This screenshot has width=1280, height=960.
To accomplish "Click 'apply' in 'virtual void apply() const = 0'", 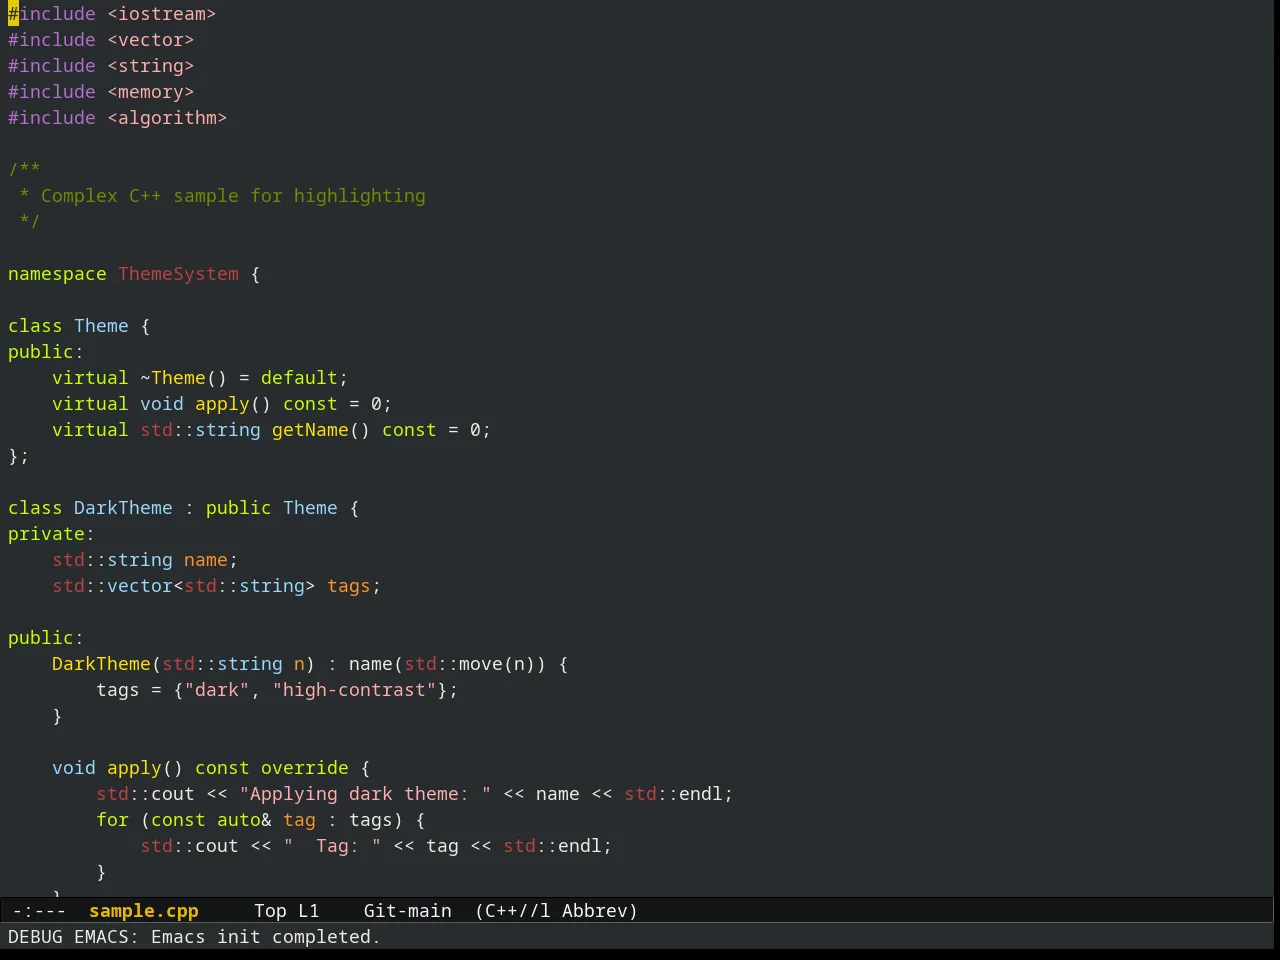I will 222,404.
